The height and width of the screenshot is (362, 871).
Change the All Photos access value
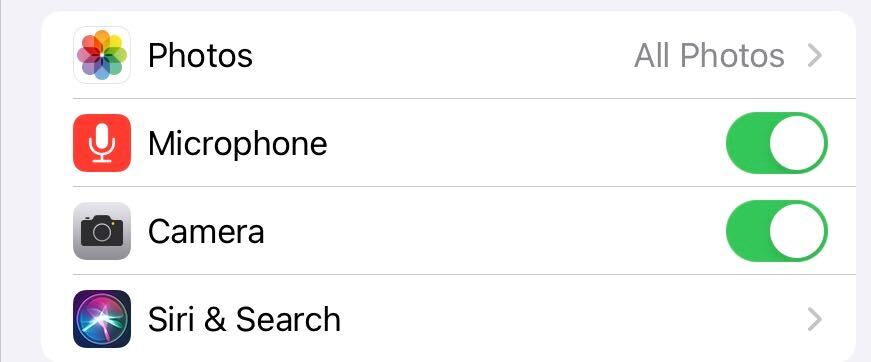click(709, 56)
